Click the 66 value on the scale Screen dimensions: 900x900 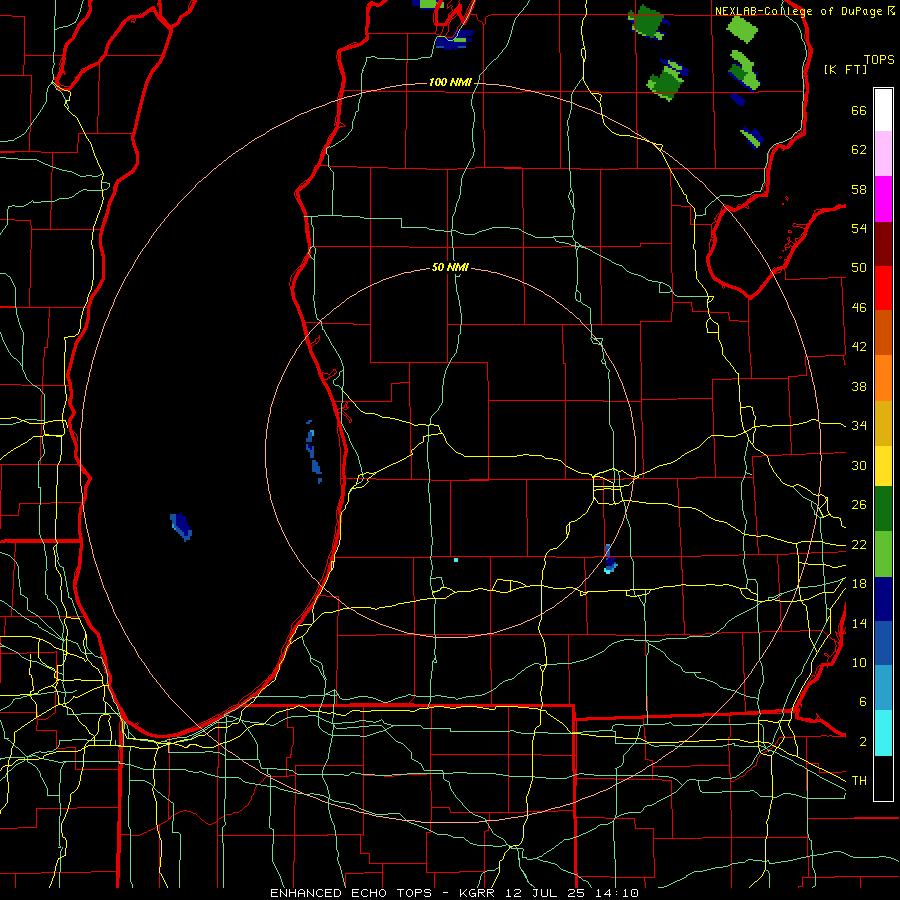859,111
